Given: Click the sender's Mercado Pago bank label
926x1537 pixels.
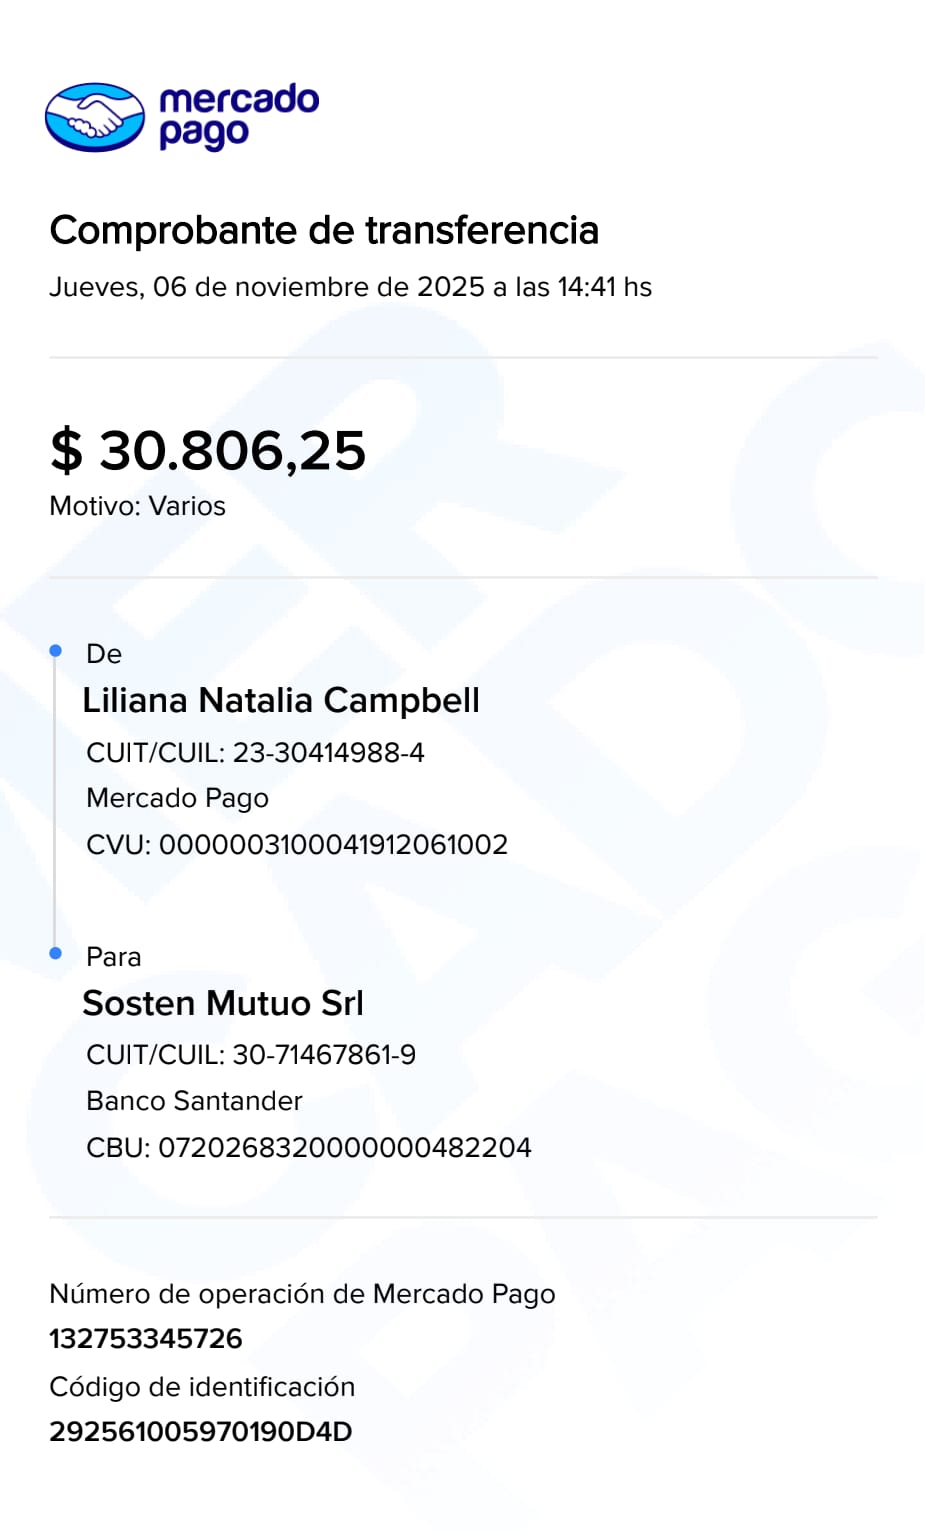Looking at the screenshot, I should click(x=177, y=798).
